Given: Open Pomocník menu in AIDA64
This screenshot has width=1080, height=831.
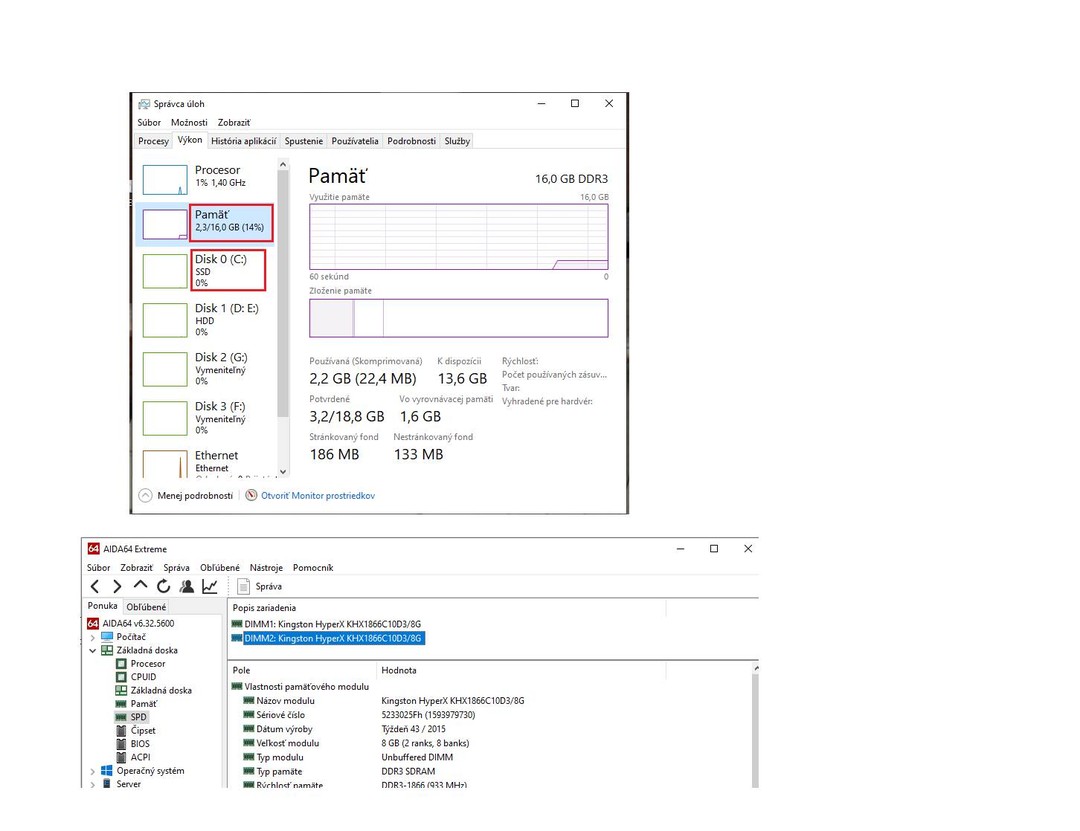Looking at the screenshot, I should (x=313, y=568).
